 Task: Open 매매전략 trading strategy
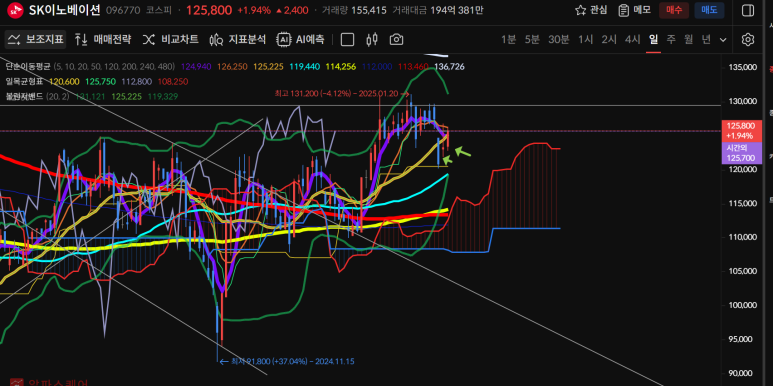coord(103,39)
